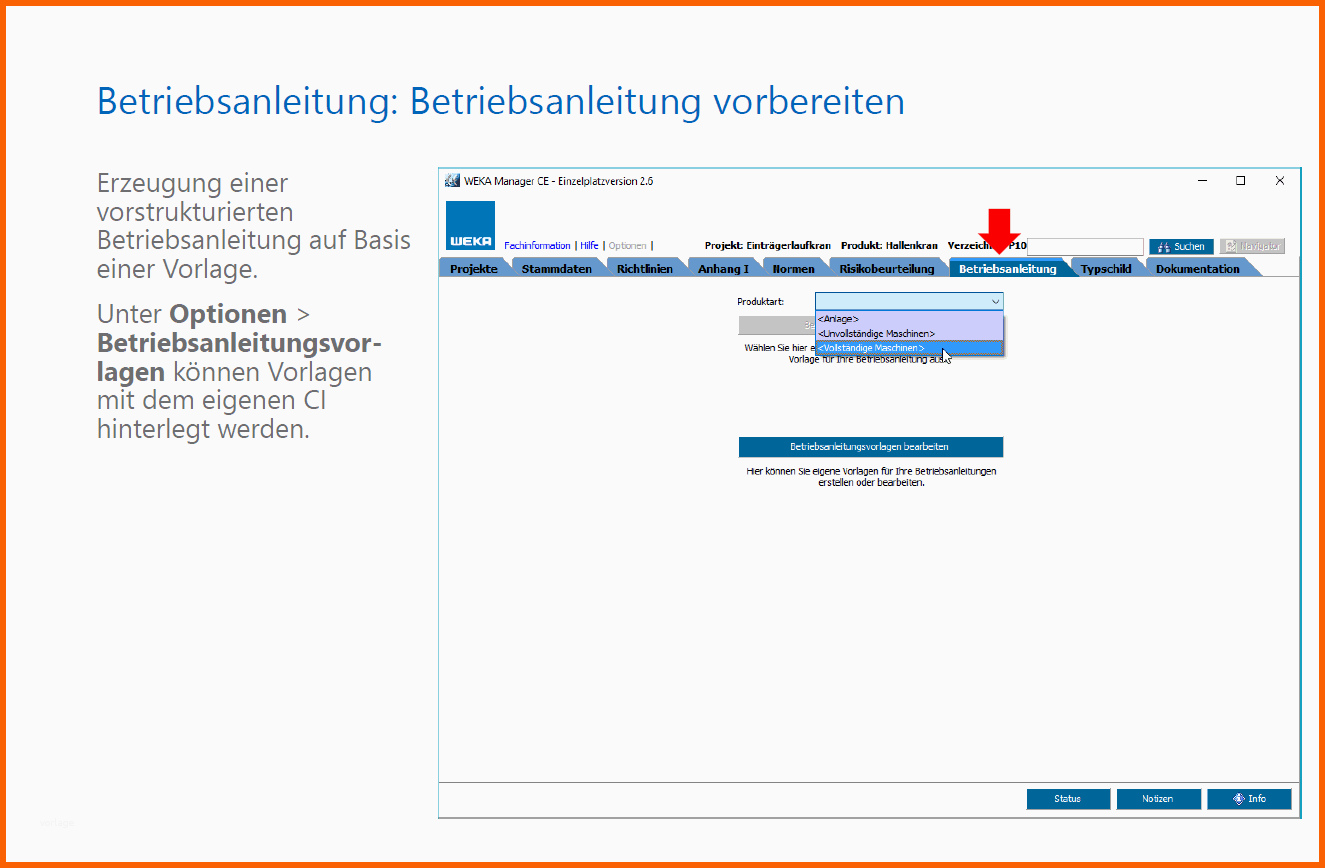Click the WEKA logo in the header
The image size is (1325, 868).
point(470,225)
